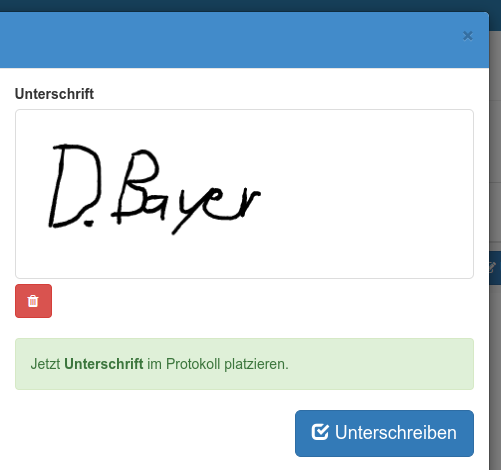Close the signature dialog with the X

(x=468, y=36)
